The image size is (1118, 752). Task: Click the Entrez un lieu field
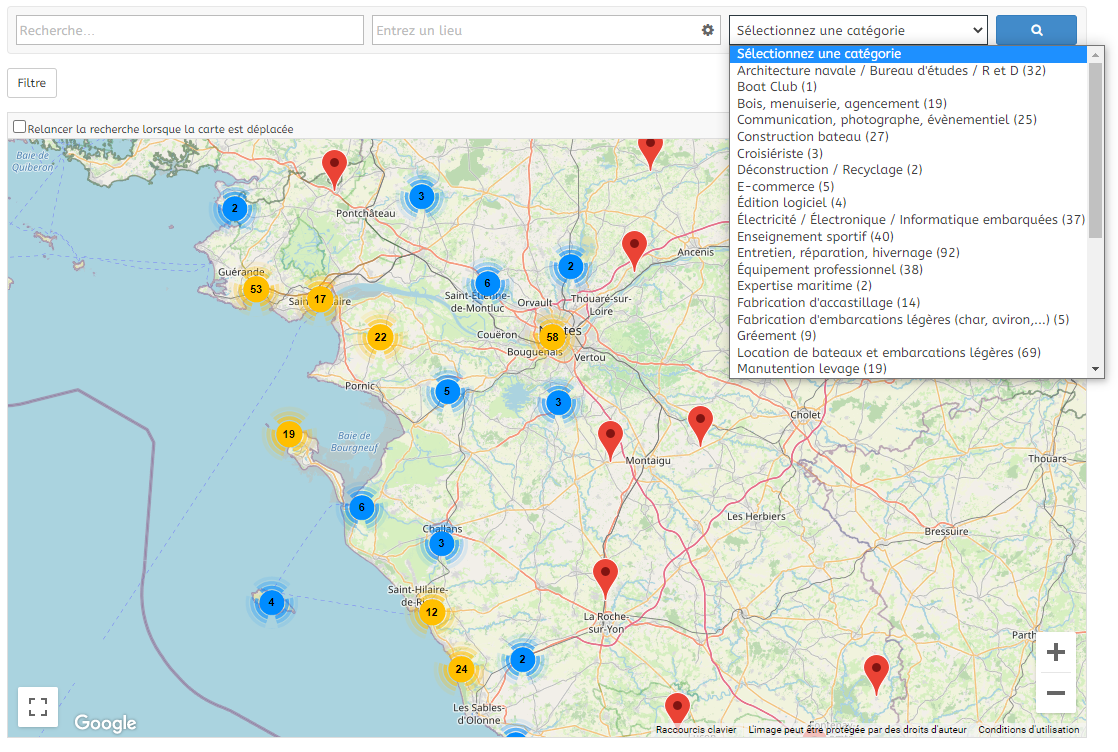535,30
